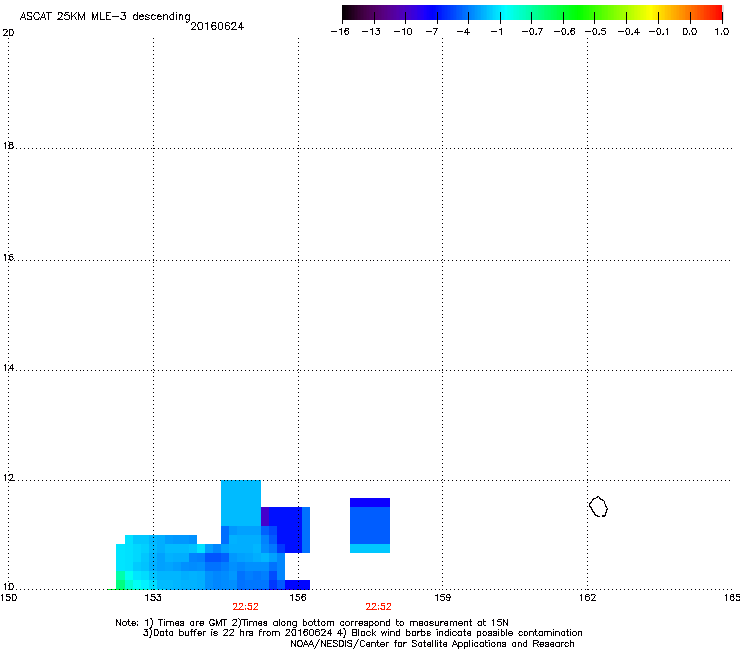Click the longitude axis label 159

(x=442, y=598)
